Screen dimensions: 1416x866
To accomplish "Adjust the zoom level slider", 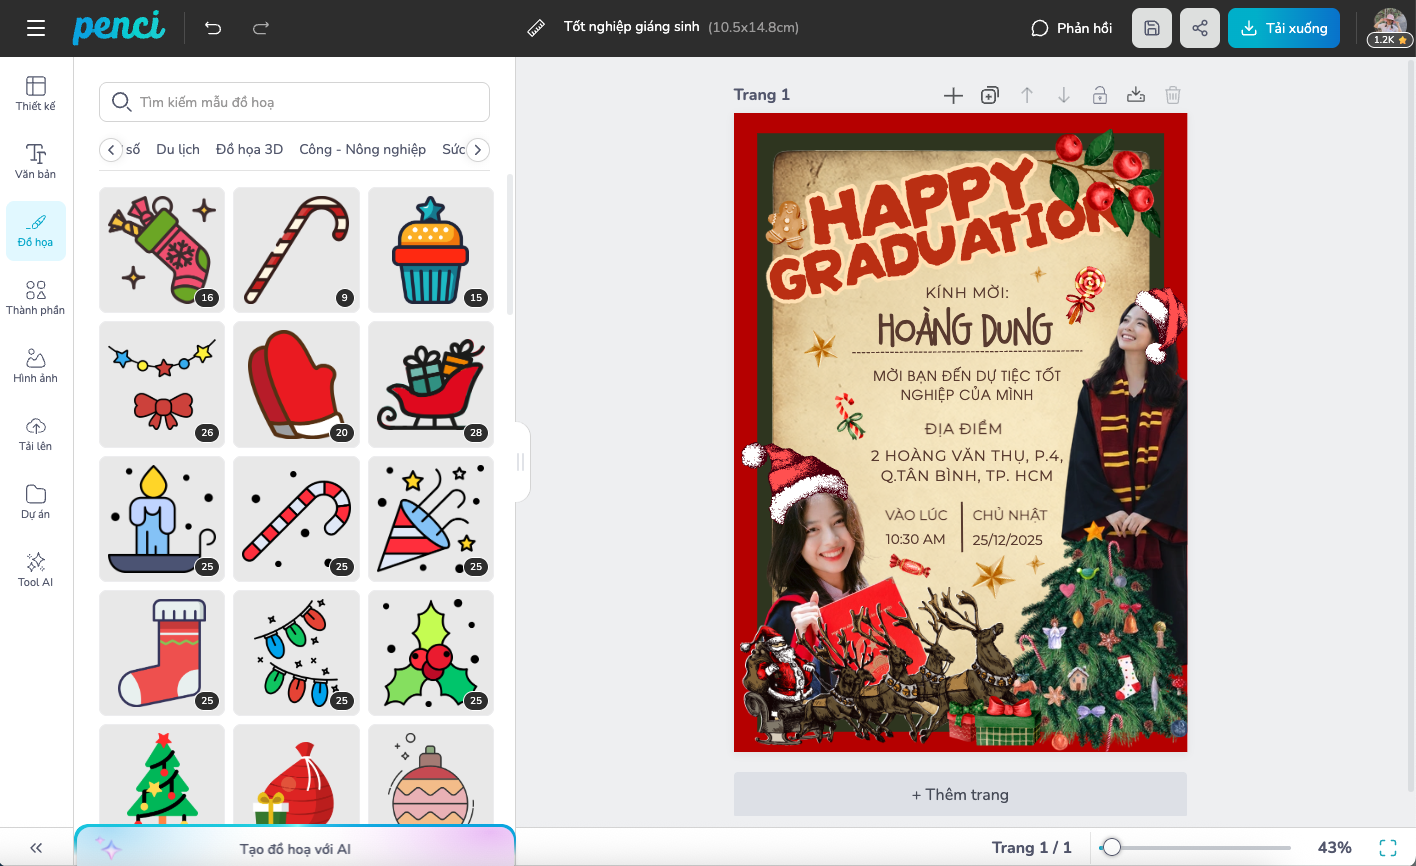I will pyautogui.click(x=1111, y=848).
